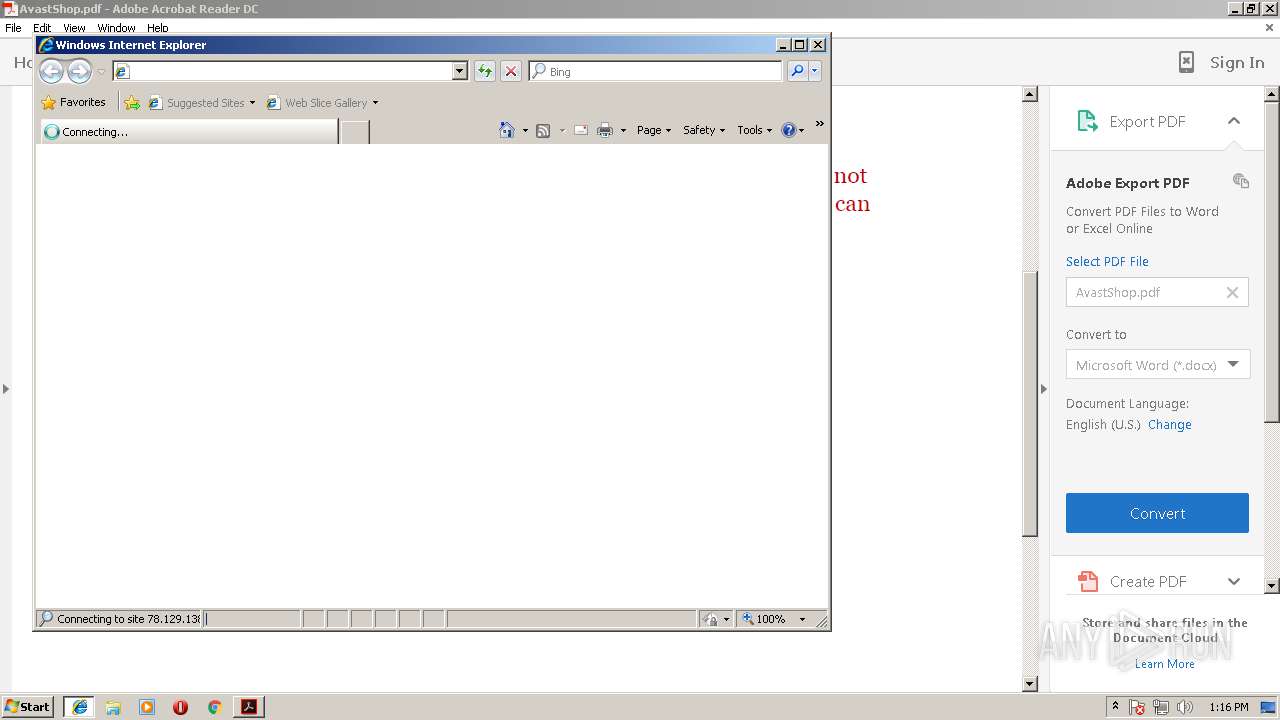This screenshot has width=1280, height=720.
Task: Click the Export PDF tool icon
Action: pyautogui.click(x=1087, y=121)
